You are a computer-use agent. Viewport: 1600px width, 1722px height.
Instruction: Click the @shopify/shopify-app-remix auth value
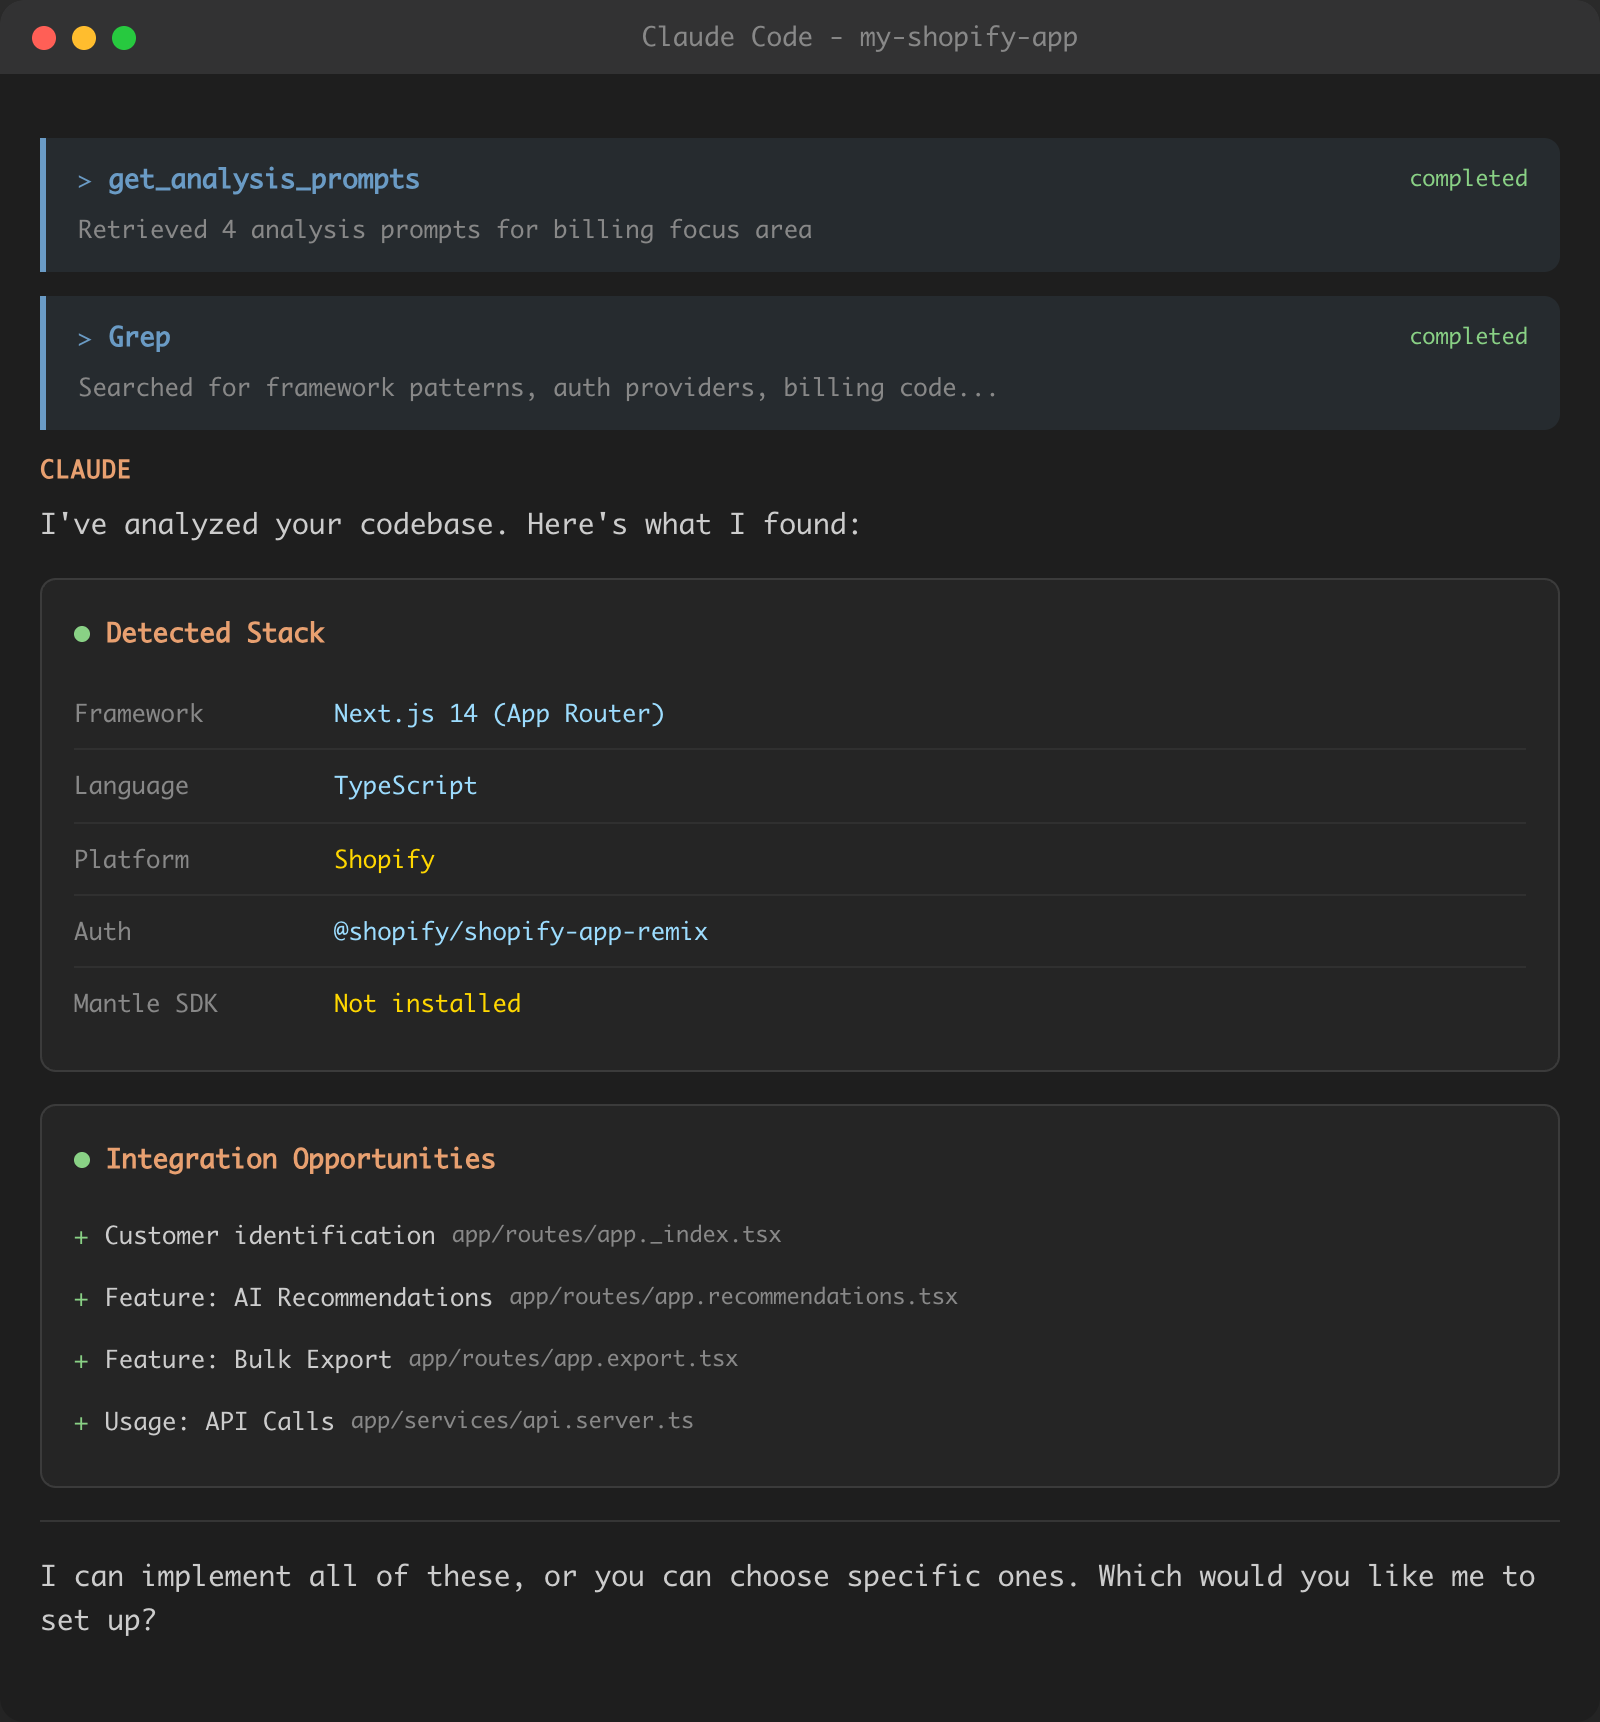point(521,931)
